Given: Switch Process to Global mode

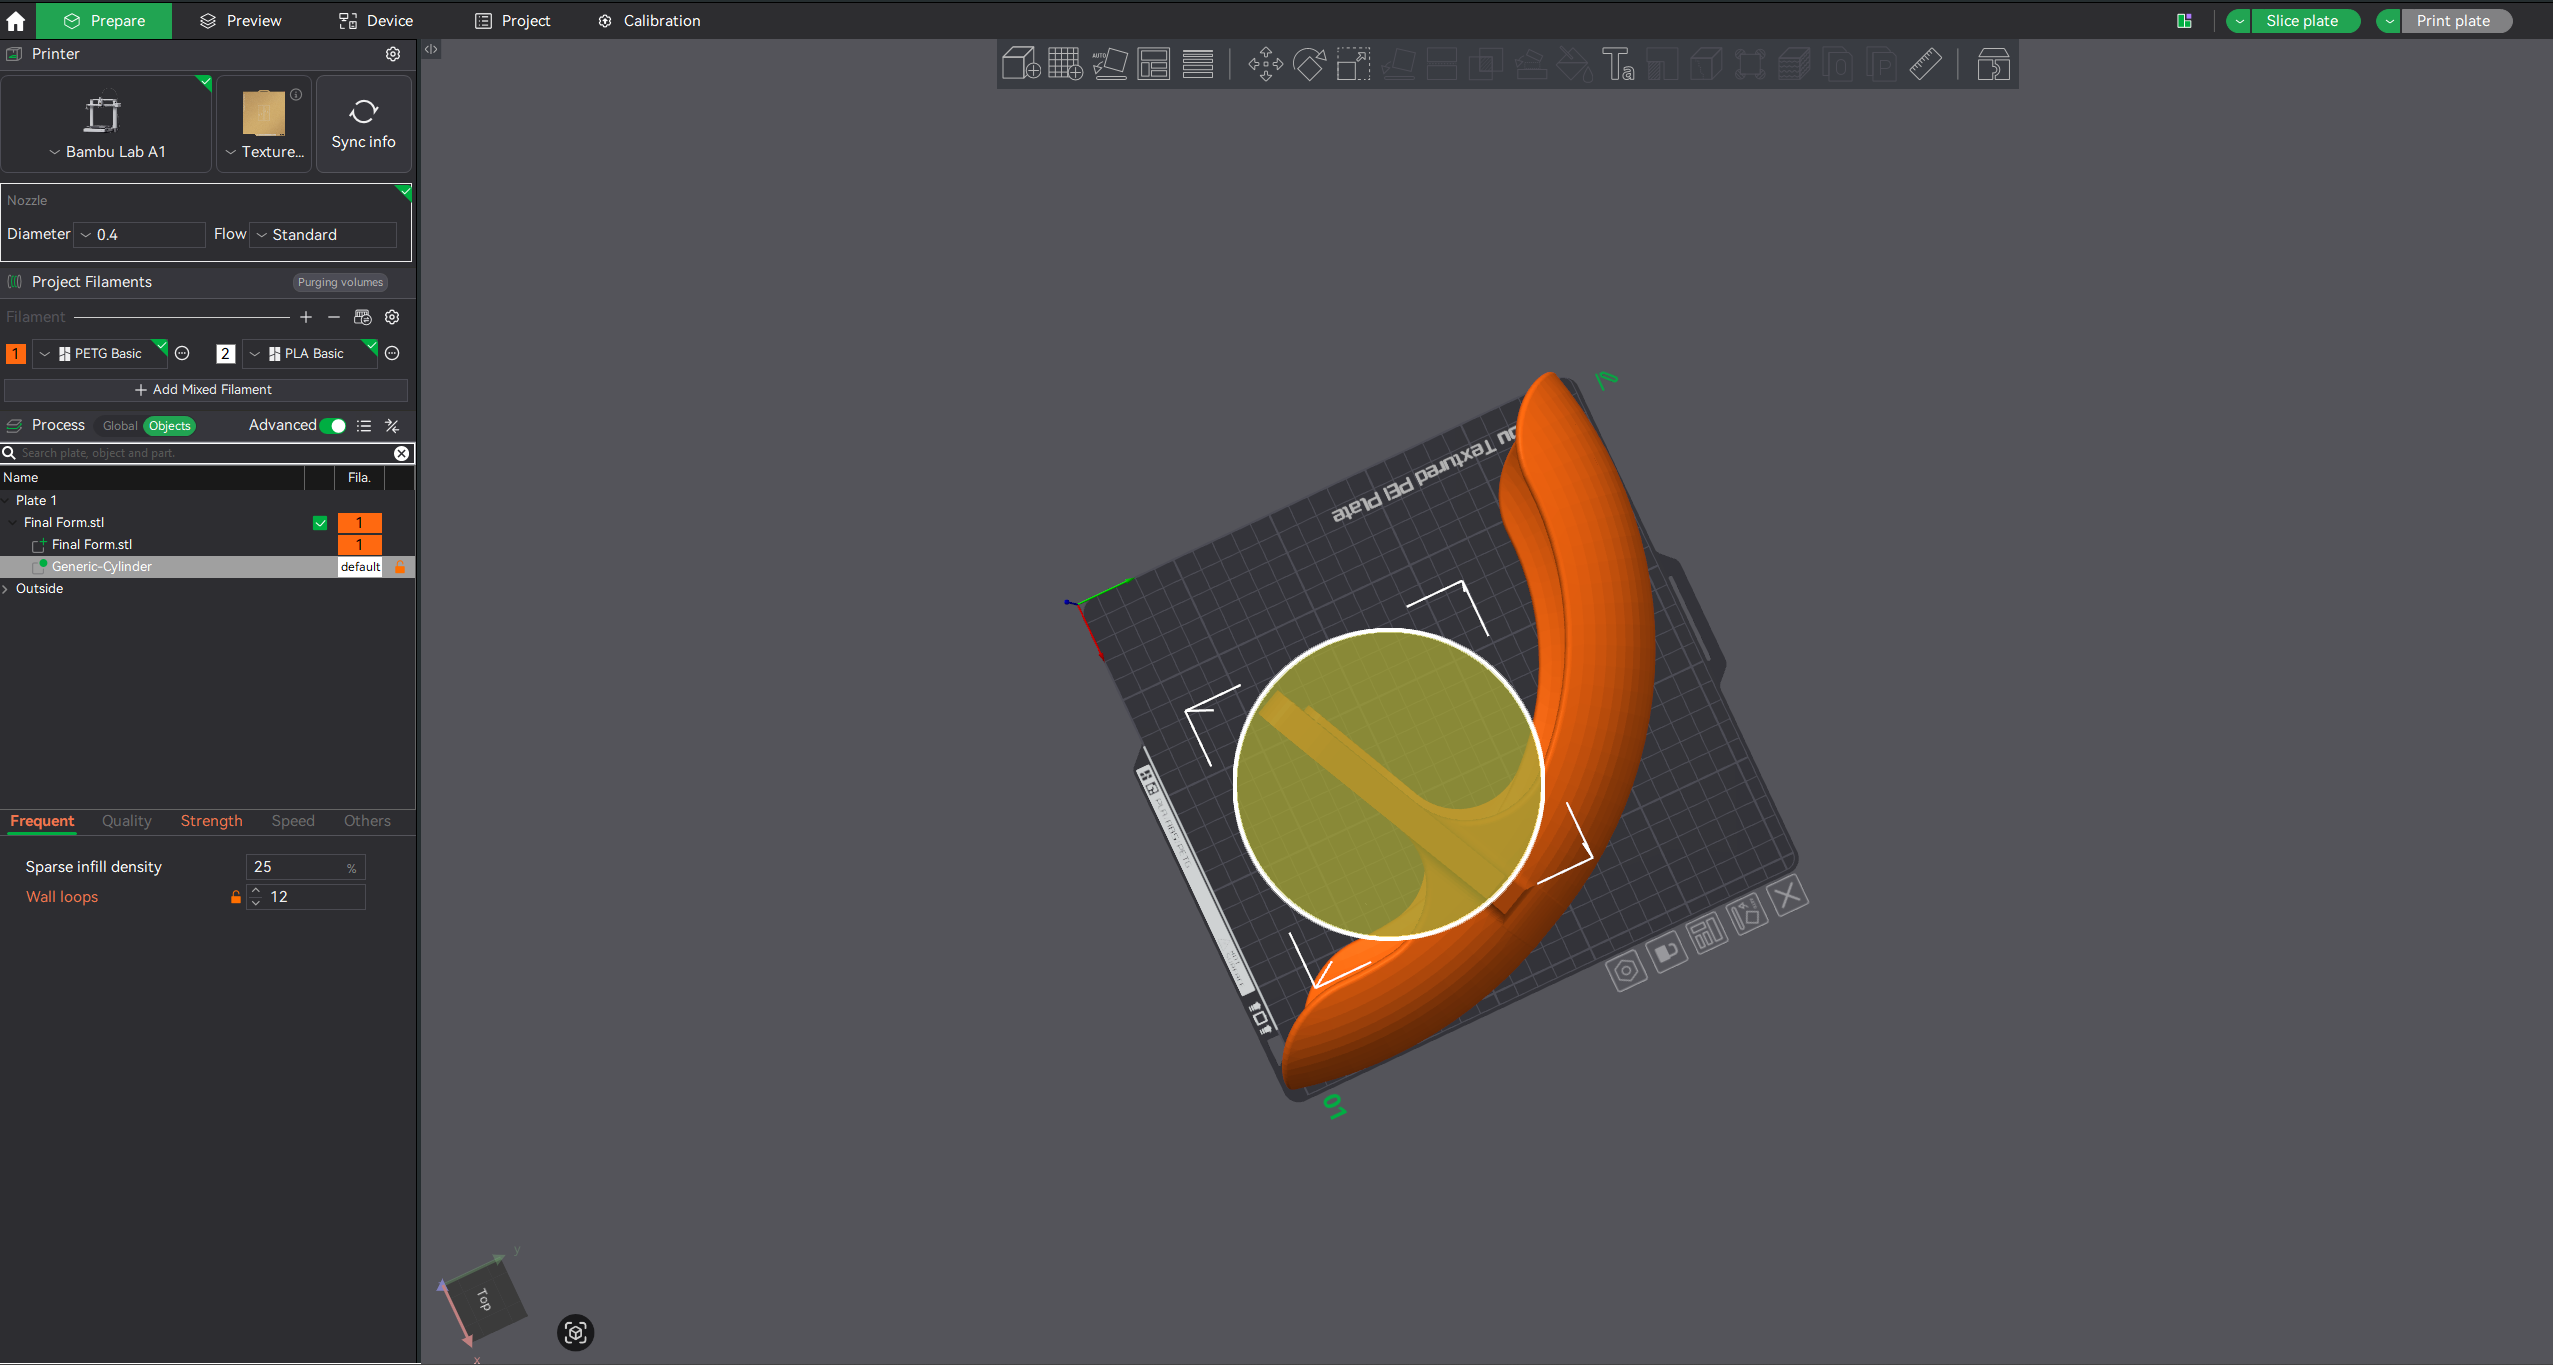Looking at the screenshot, I should (x=120, y=426).
